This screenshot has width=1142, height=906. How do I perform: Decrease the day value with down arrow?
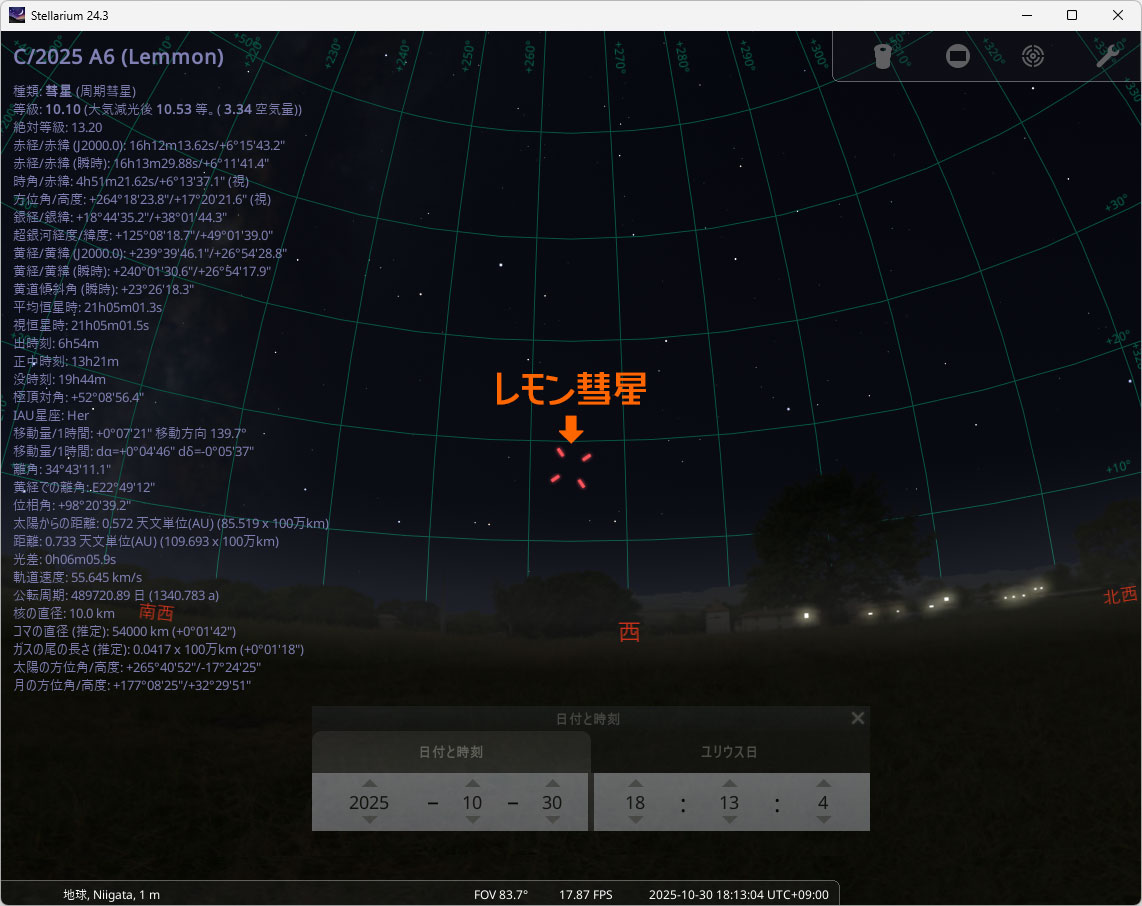tap(551, 821)
